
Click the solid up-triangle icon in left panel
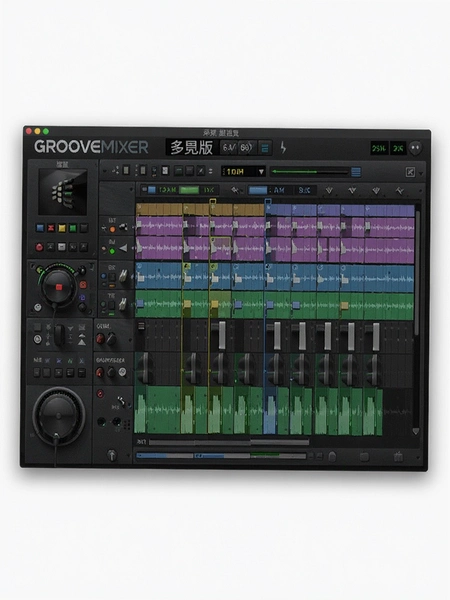(82, 342)
